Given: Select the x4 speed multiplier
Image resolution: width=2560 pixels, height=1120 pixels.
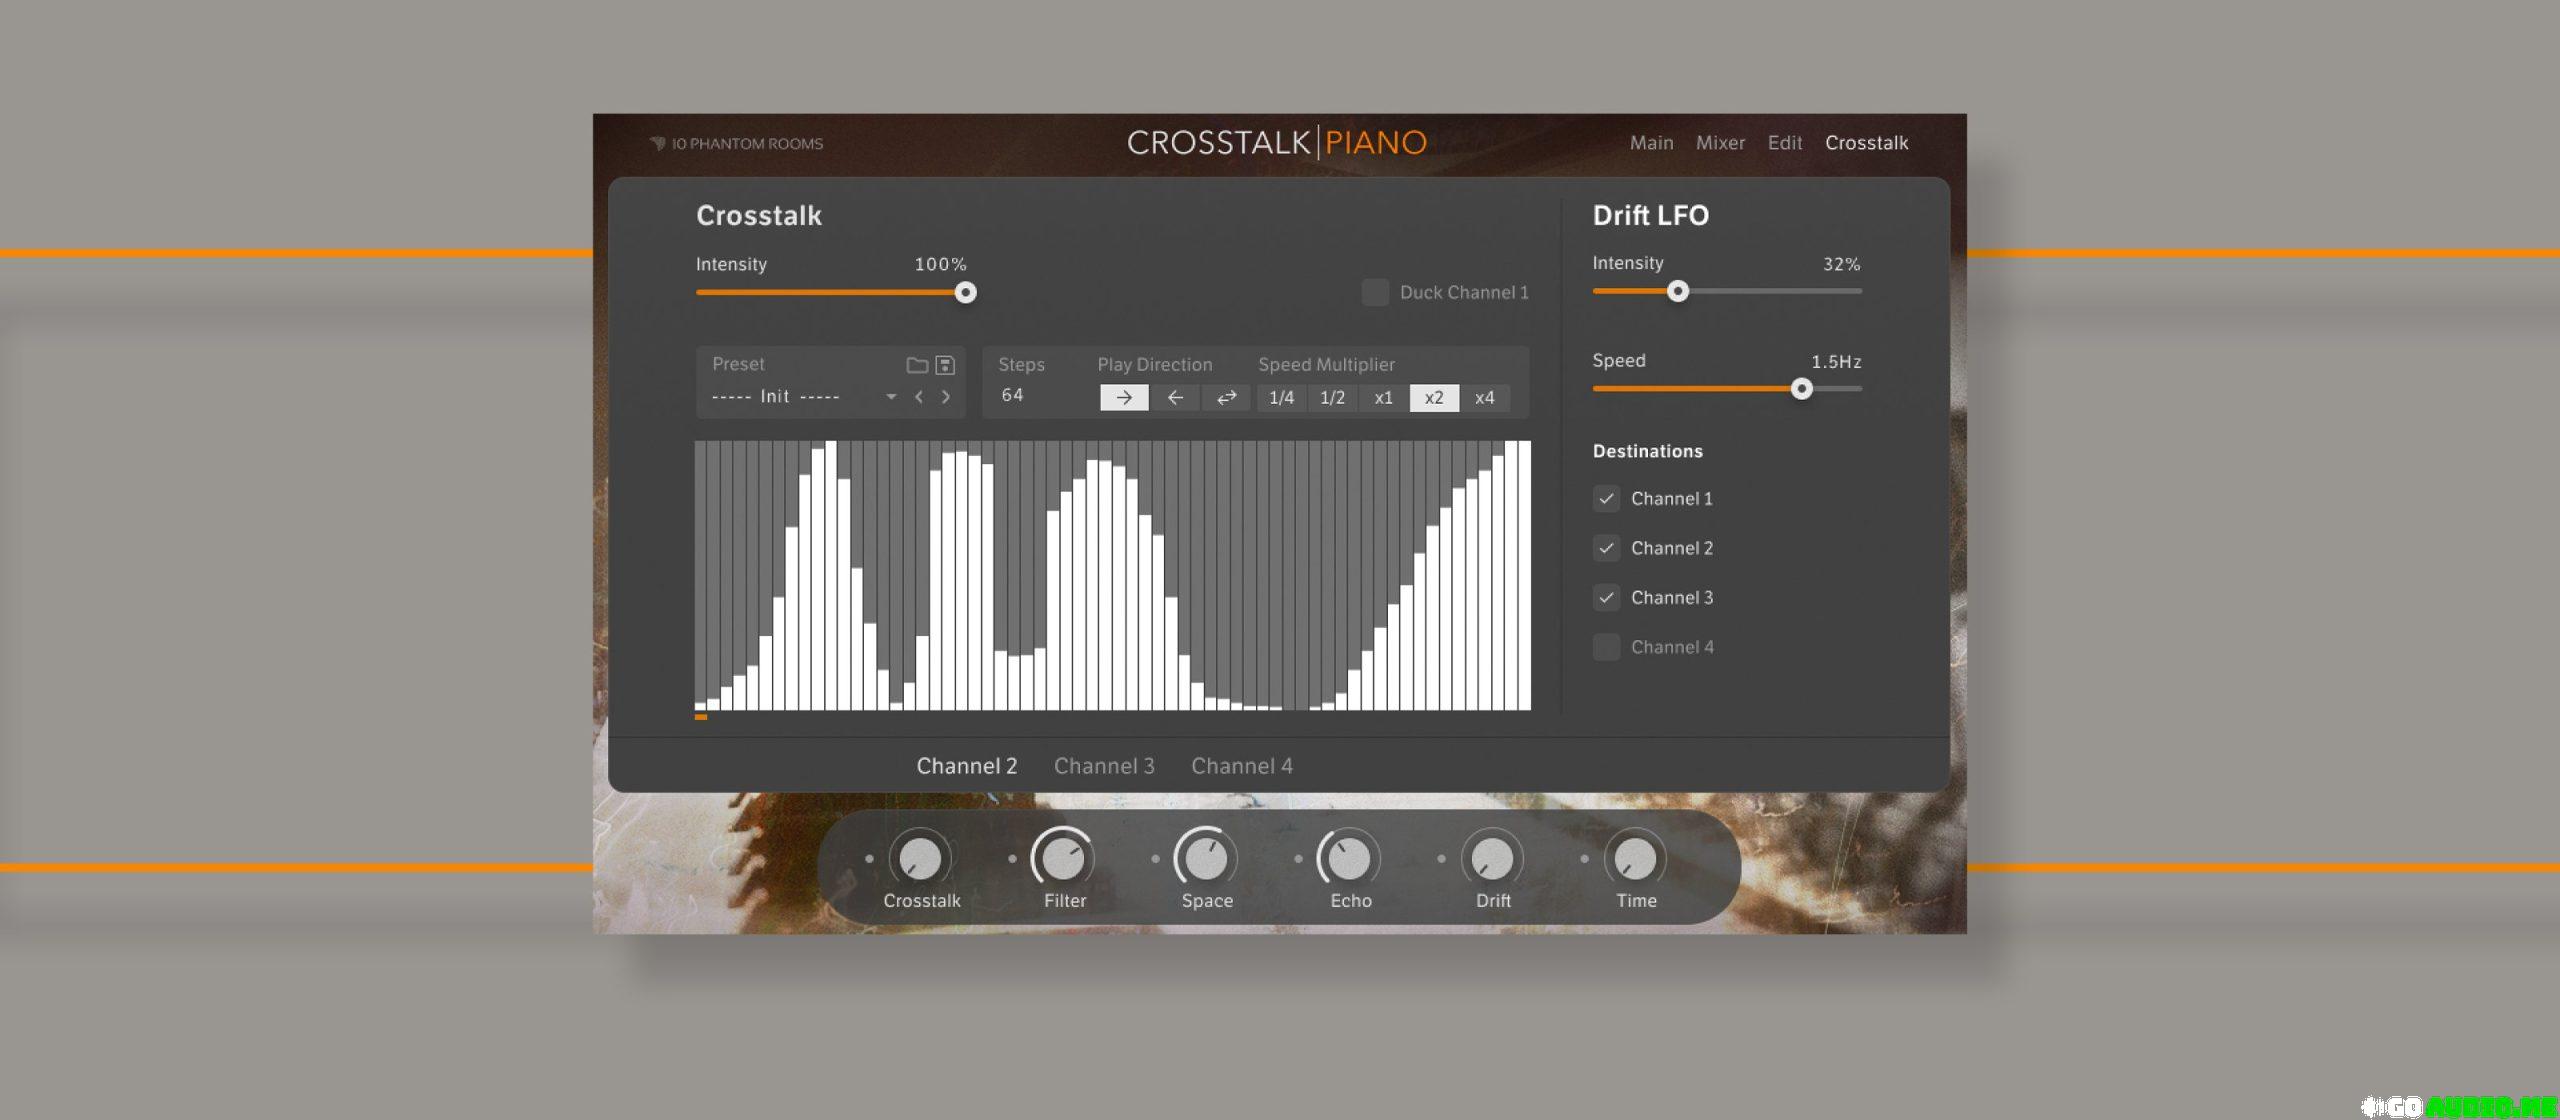Looking at the screenshot, I should [x=1485, y=397].
